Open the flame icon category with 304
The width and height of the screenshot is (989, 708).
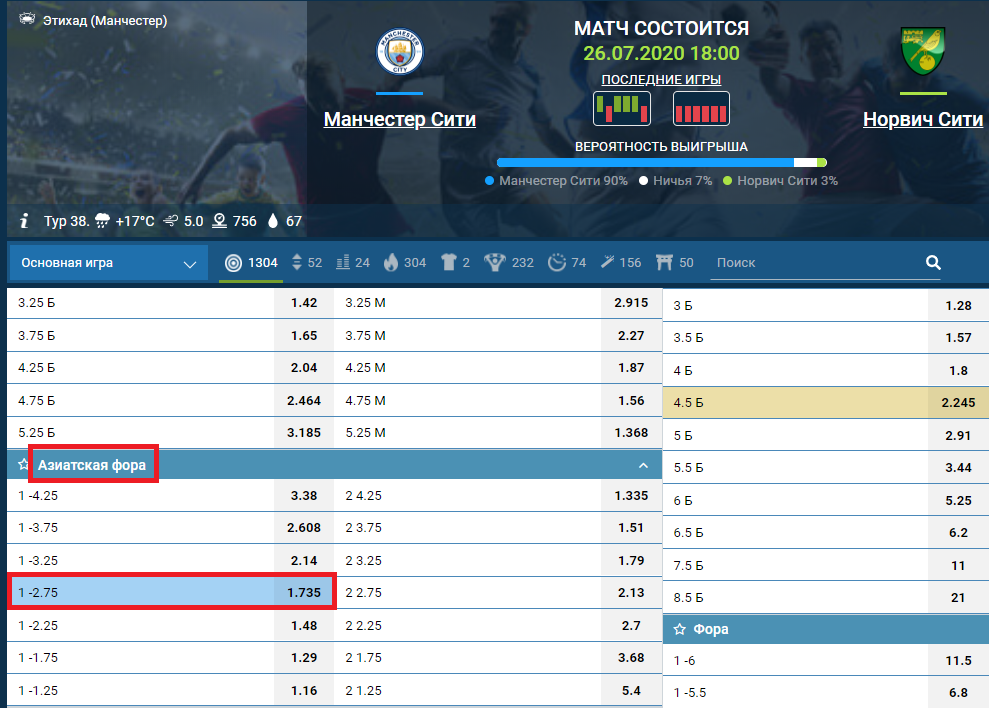[x=404, y=263]
